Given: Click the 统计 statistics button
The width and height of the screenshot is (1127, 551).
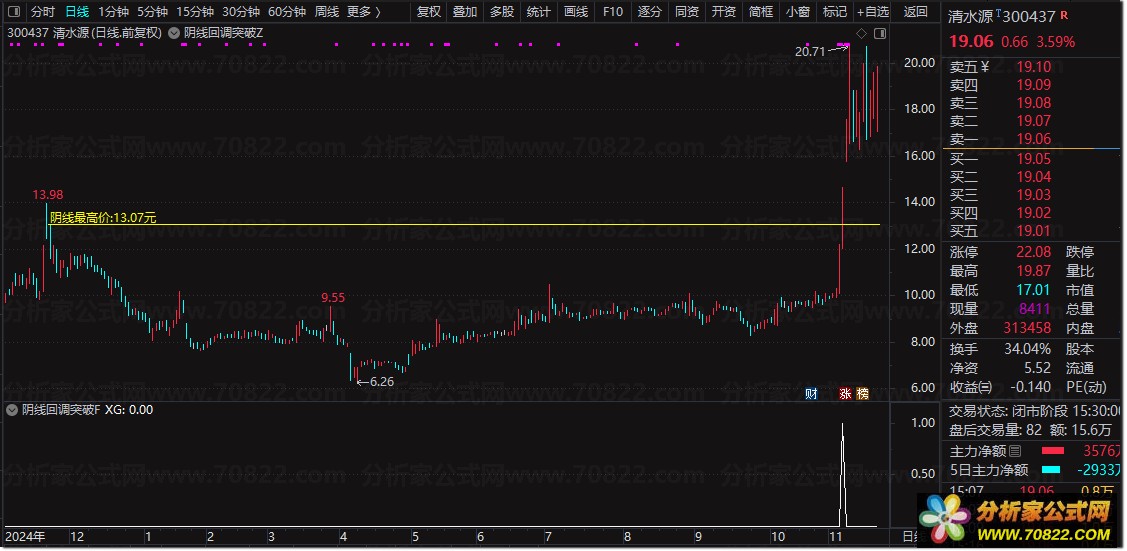Looking at the screenshot, I should [x=538, y=11].
